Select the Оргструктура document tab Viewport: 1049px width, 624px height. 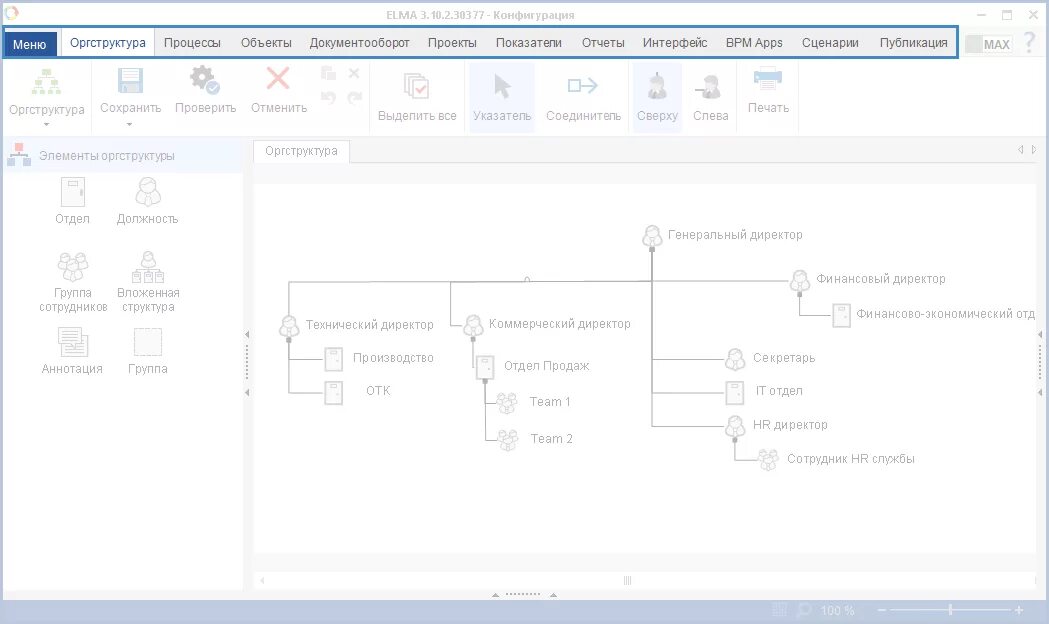301,151
